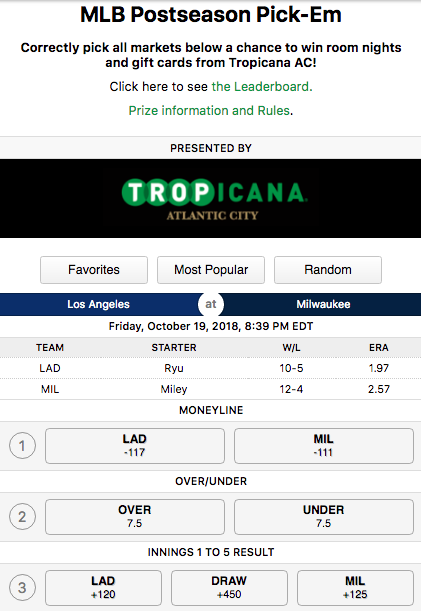Click the Most Popular autofill button
This screenshot has width=421, height=611.
click(x=211, y=270)
